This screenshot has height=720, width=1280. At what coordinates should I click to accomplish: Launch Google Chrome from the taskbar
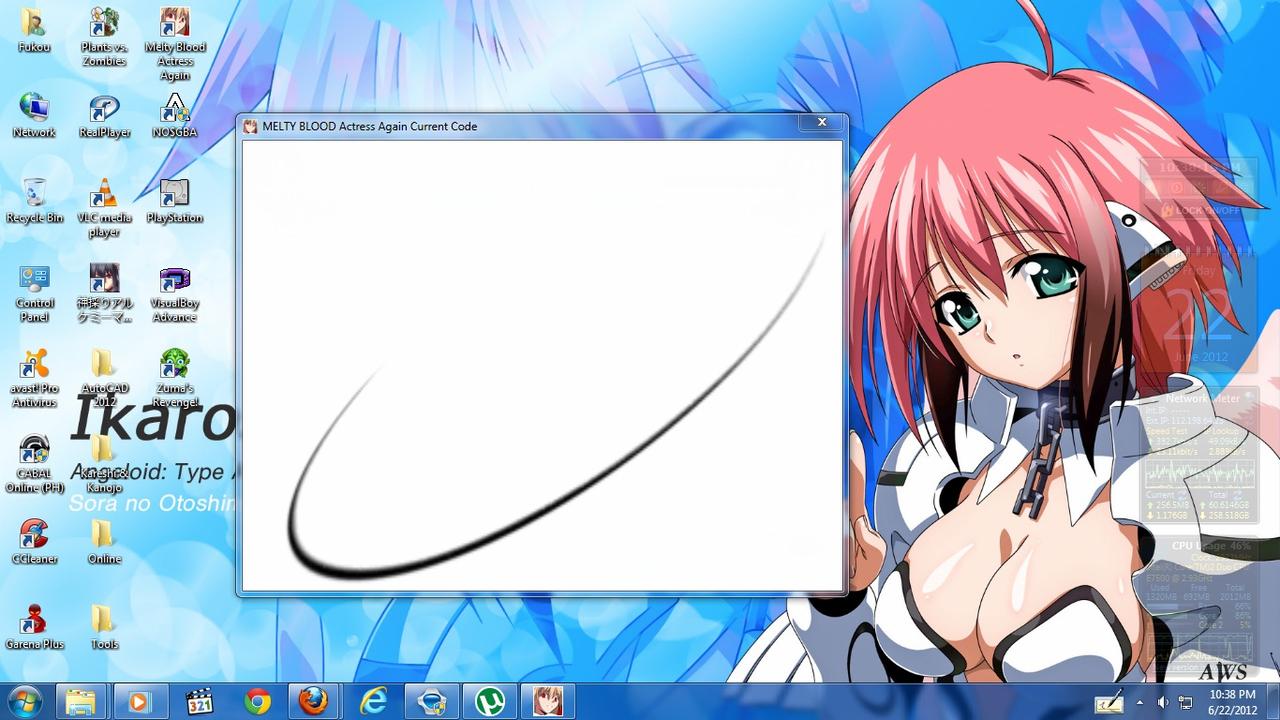[x=257, y=702]
